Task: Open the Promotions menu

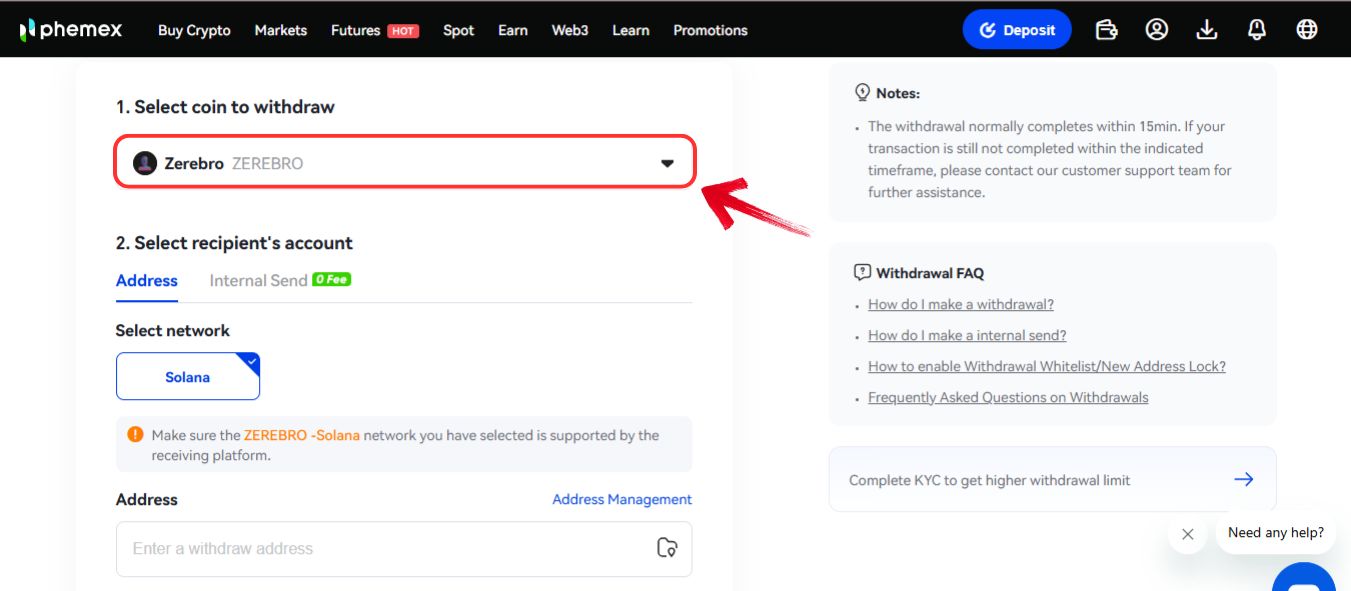Action: (x=710, y=30)
